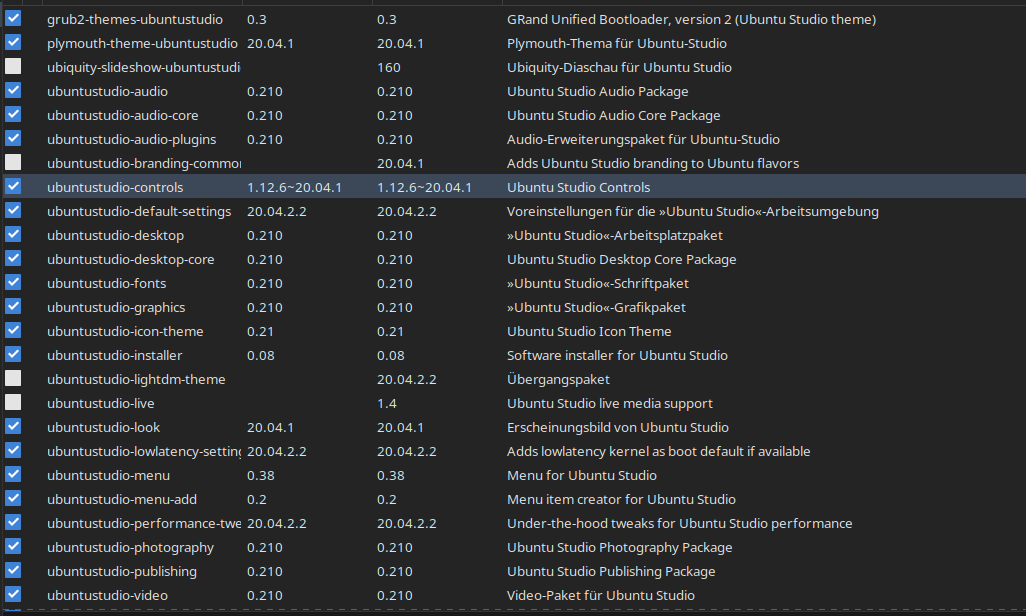Click "Under-the-hood tweaks for Ubuntu Studio performance"
Image resolution: width=1026 pixels, height=616 pixels.
point(680,524)
